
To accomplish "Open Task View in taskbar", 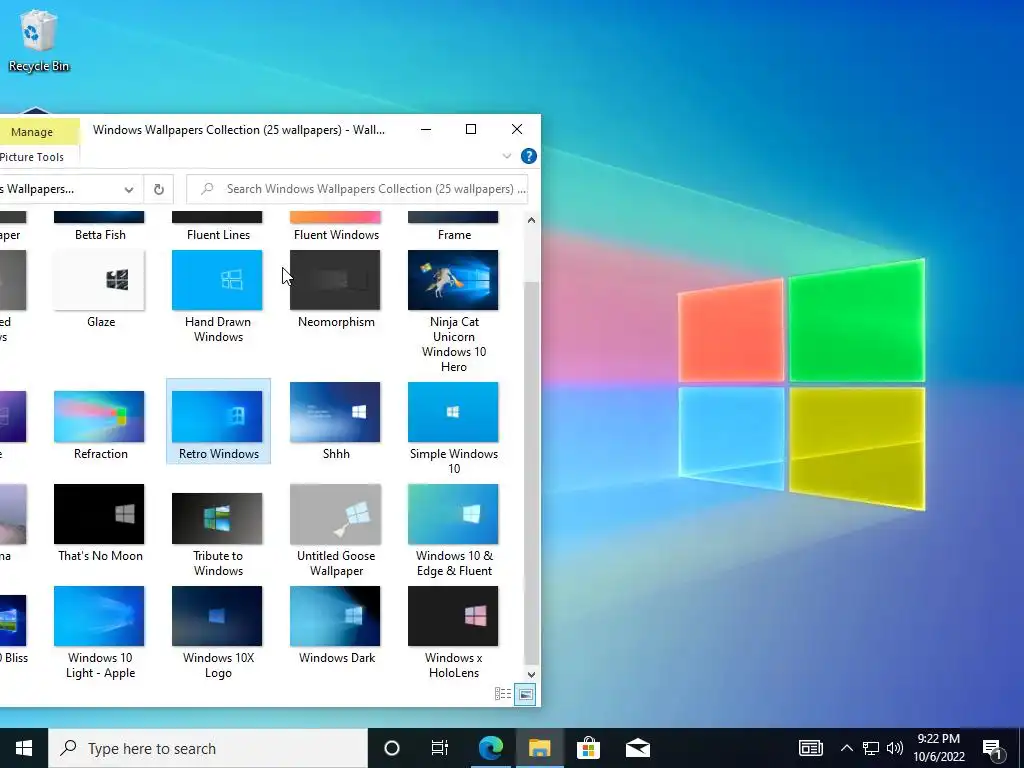I will pyautogui.click(x=440, y=748).
